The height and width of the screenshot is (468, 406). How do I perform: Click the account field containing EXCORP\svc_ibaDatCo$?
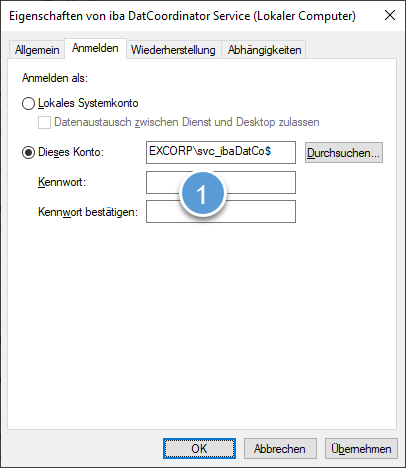pyautogui.click(x=221, y=152)
